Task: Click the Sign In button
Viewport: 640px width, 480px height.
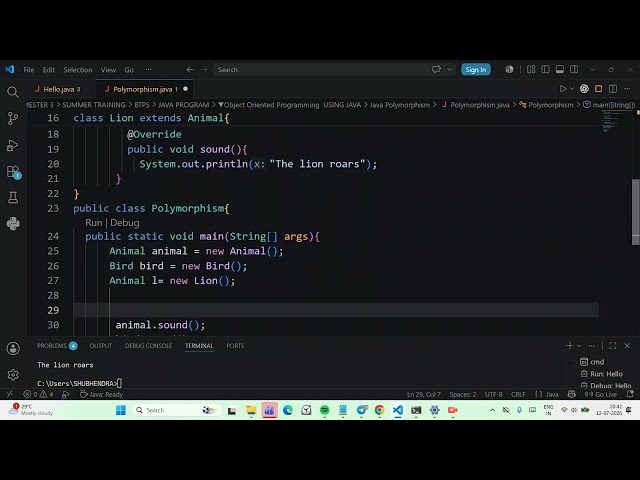Action: (476, 69)
